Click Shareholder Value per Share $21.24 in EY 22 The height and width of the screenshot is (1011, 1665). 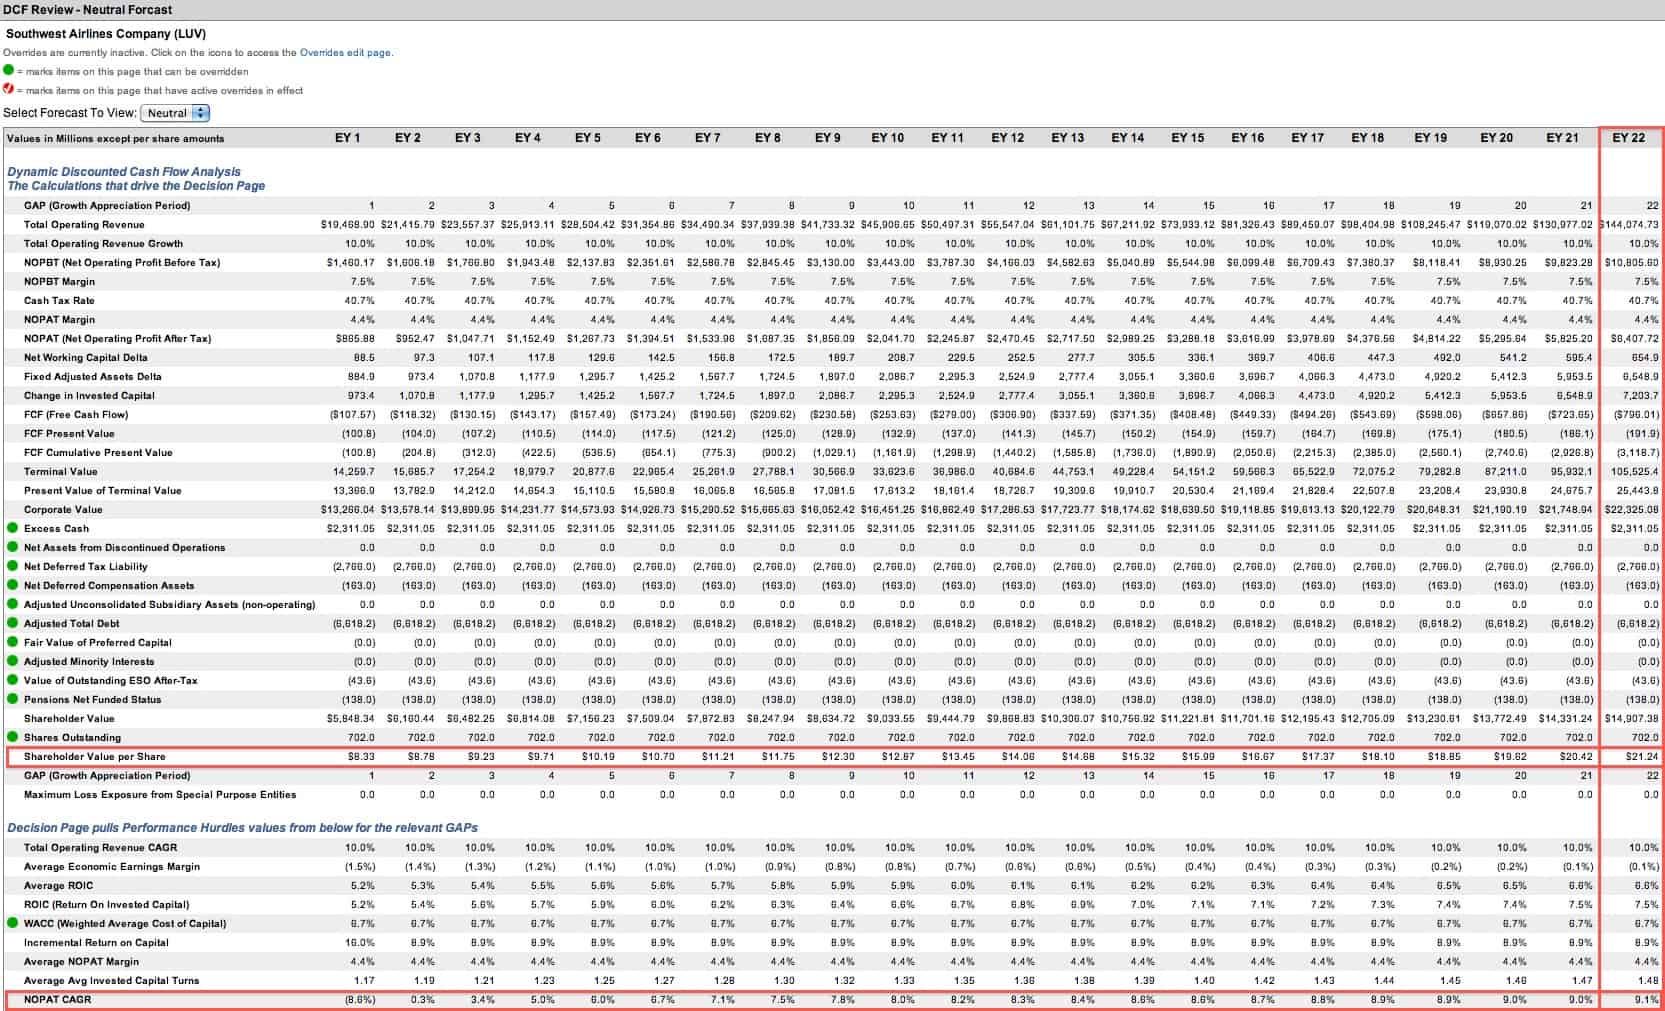click(x=1643, y=756)
